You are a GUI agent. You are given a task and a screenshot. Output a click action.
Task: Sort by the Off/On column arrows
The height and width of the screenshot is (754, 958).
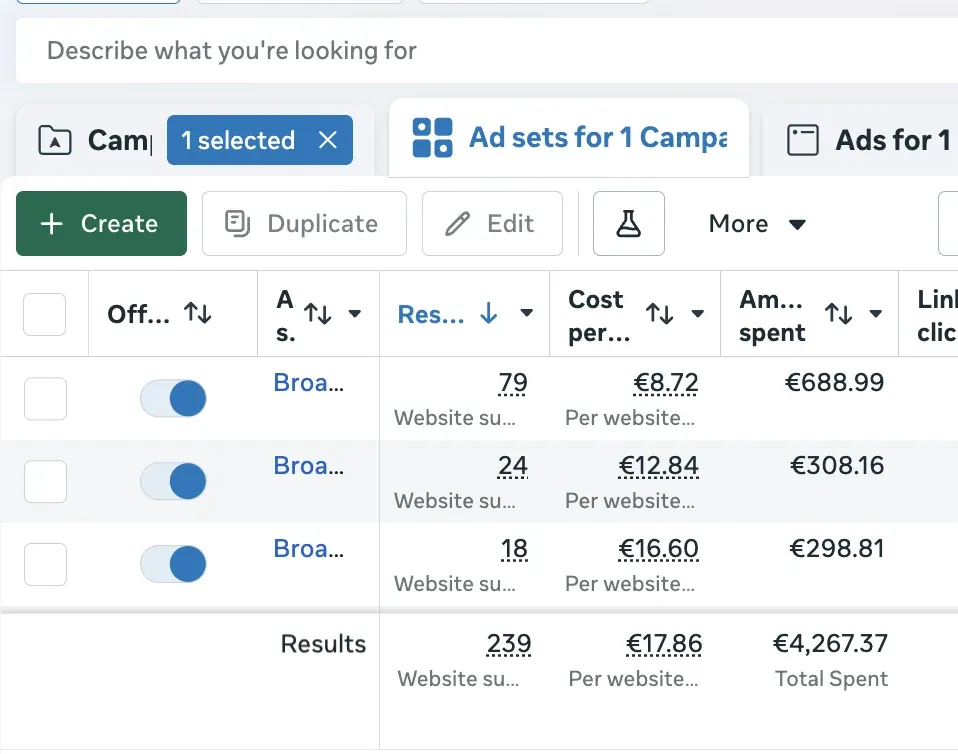(198, 313)
